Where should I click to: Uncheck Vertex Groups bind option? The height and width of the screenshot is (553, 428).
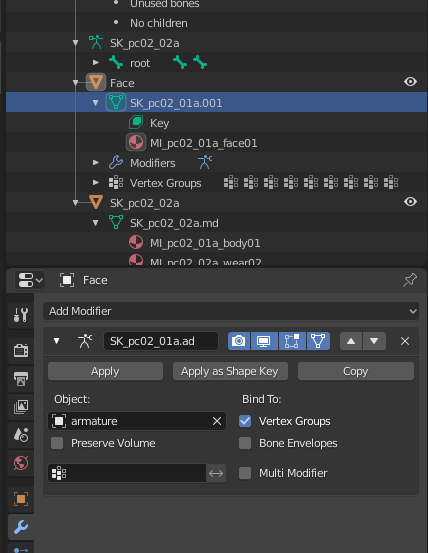[x=245, y=421]
